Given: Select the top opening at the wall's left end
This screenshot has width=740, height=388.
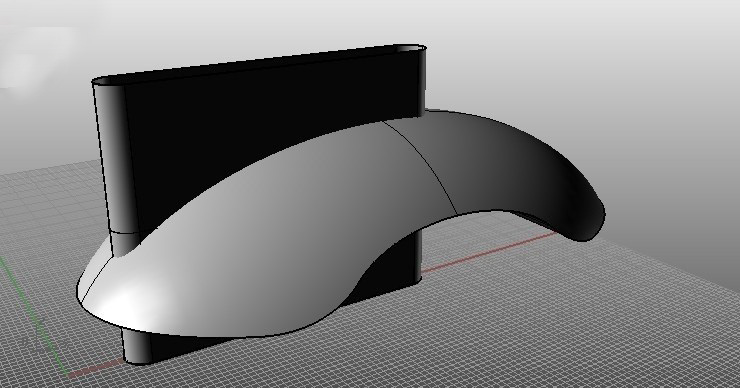Looking at the screenshot, I should pyautogui.click(x=109, y=81).
